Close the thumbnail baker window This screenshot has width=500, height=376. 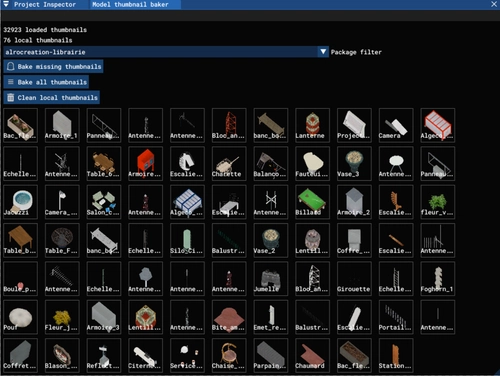pos(494,4)
